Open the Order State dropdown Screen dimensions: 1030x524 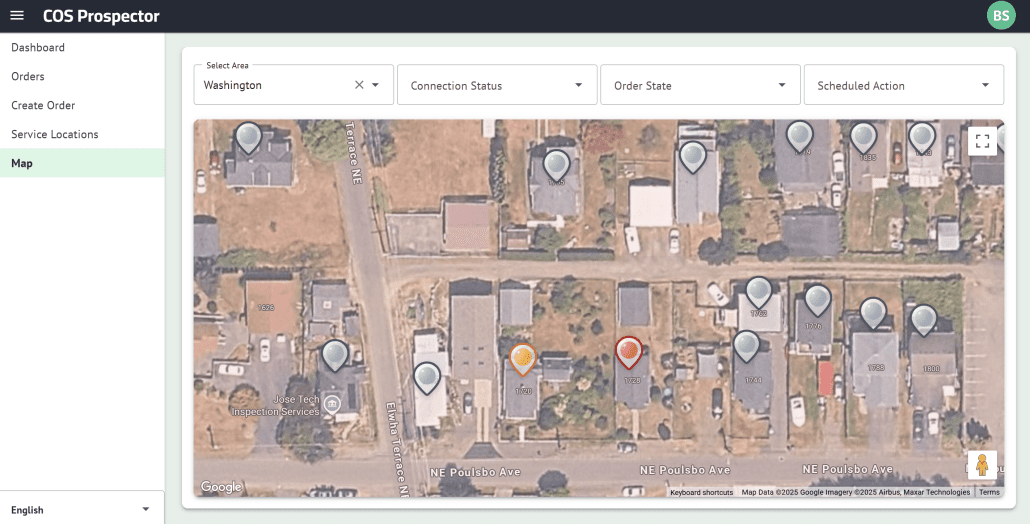click(x=699, y=86)
